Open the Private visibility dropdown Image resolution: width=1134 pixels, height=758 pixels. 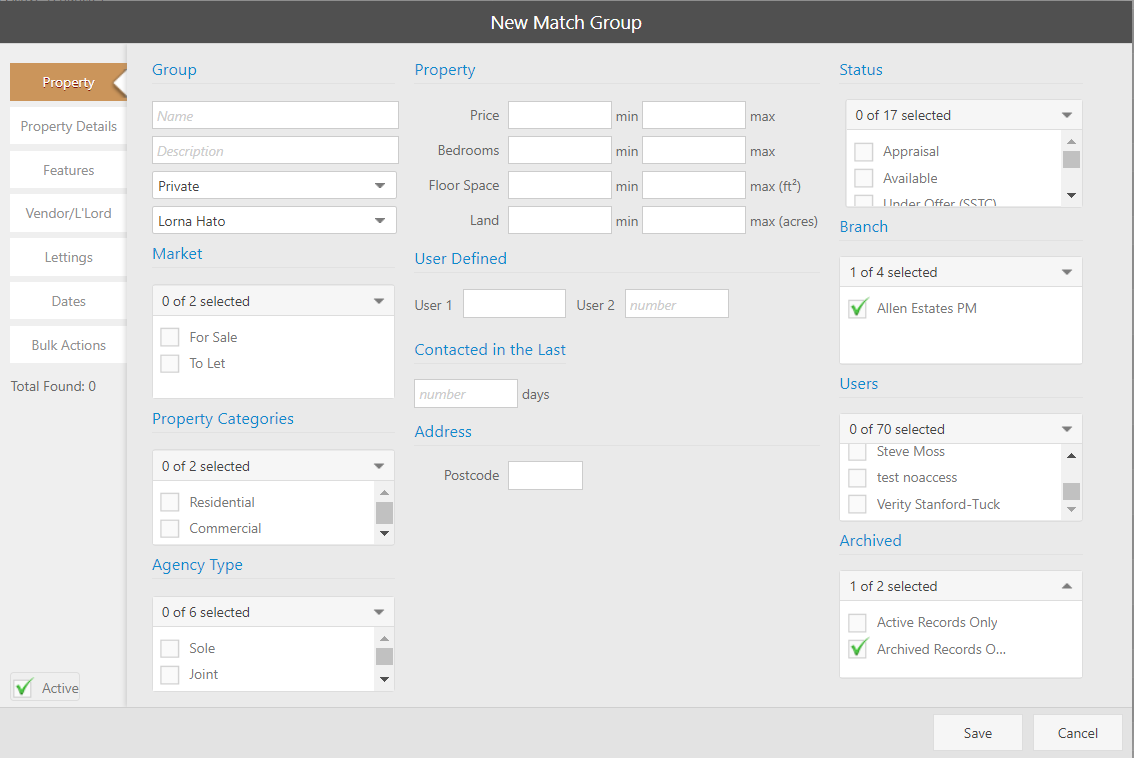(274, 186)
